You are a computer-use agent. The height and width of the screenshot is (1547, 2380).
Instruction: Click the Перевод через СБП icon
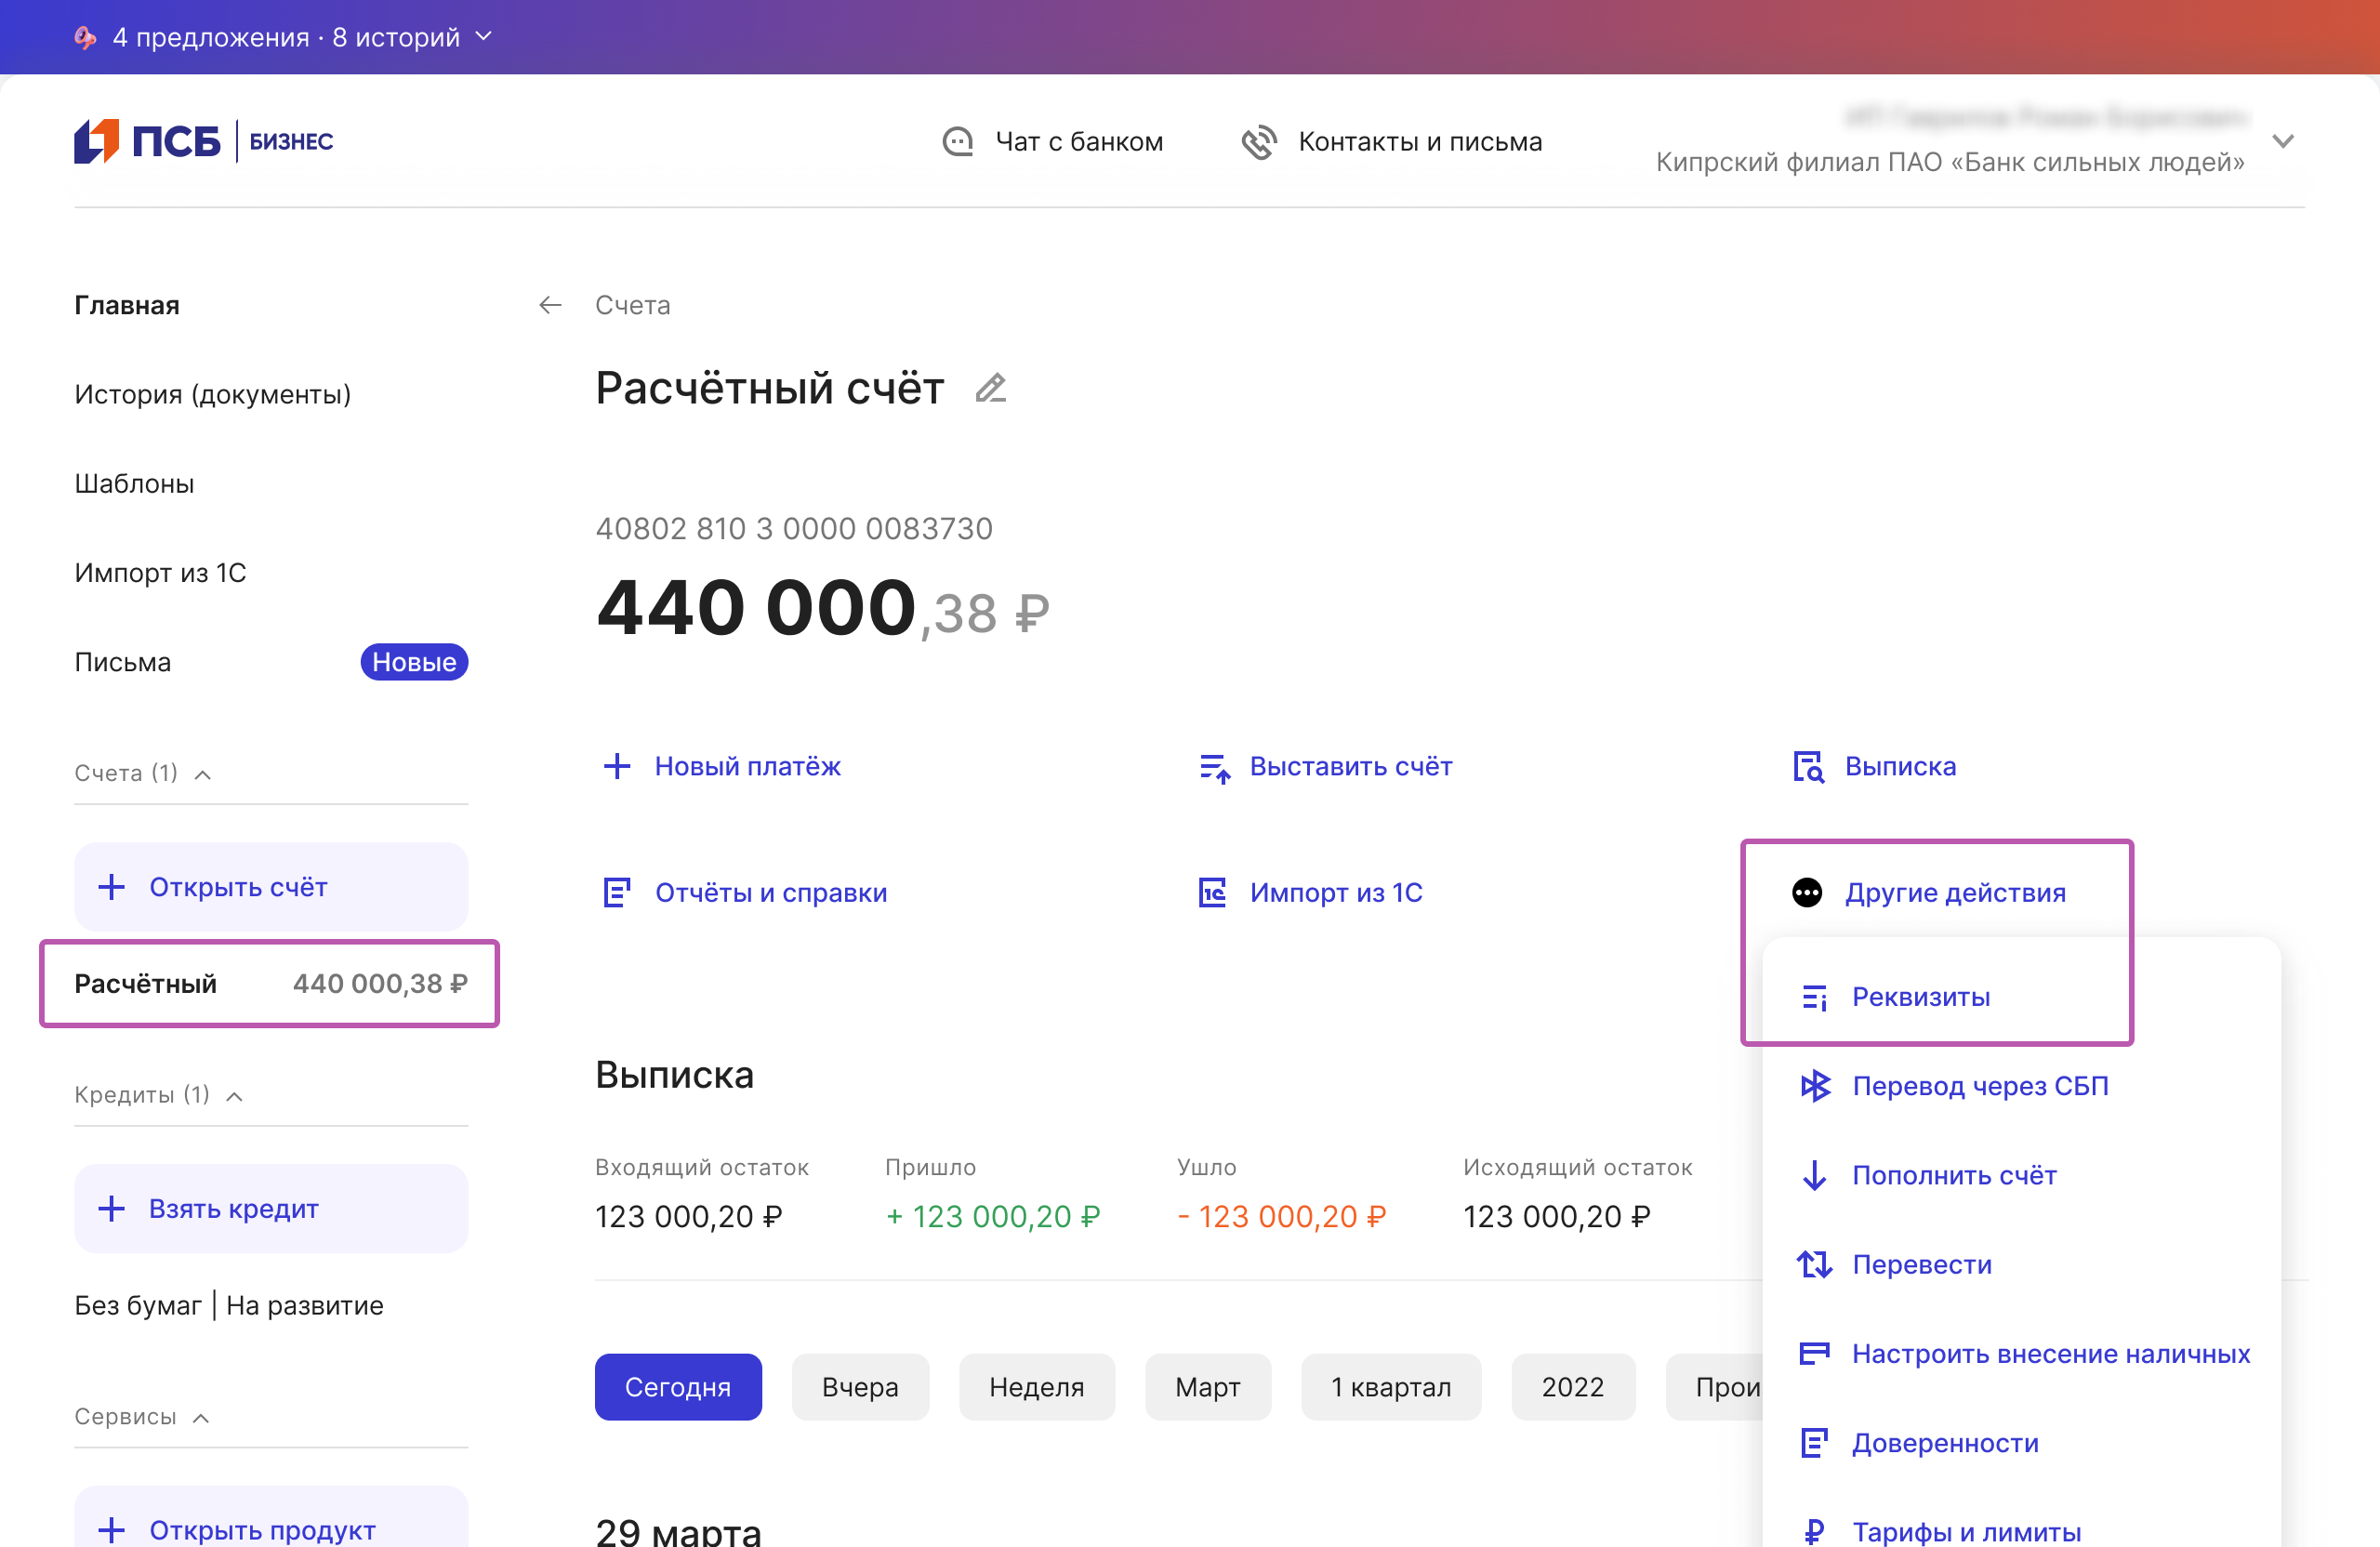pos(1814,1086)
